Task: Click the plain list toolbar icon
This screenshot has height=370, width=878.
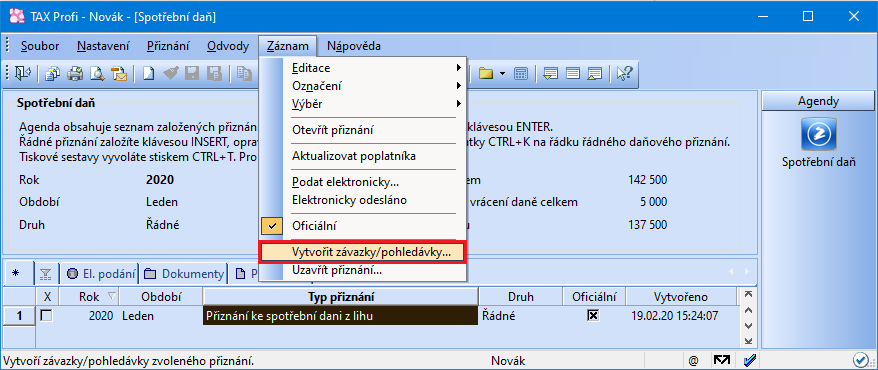Action: click(x=572, y=73)
